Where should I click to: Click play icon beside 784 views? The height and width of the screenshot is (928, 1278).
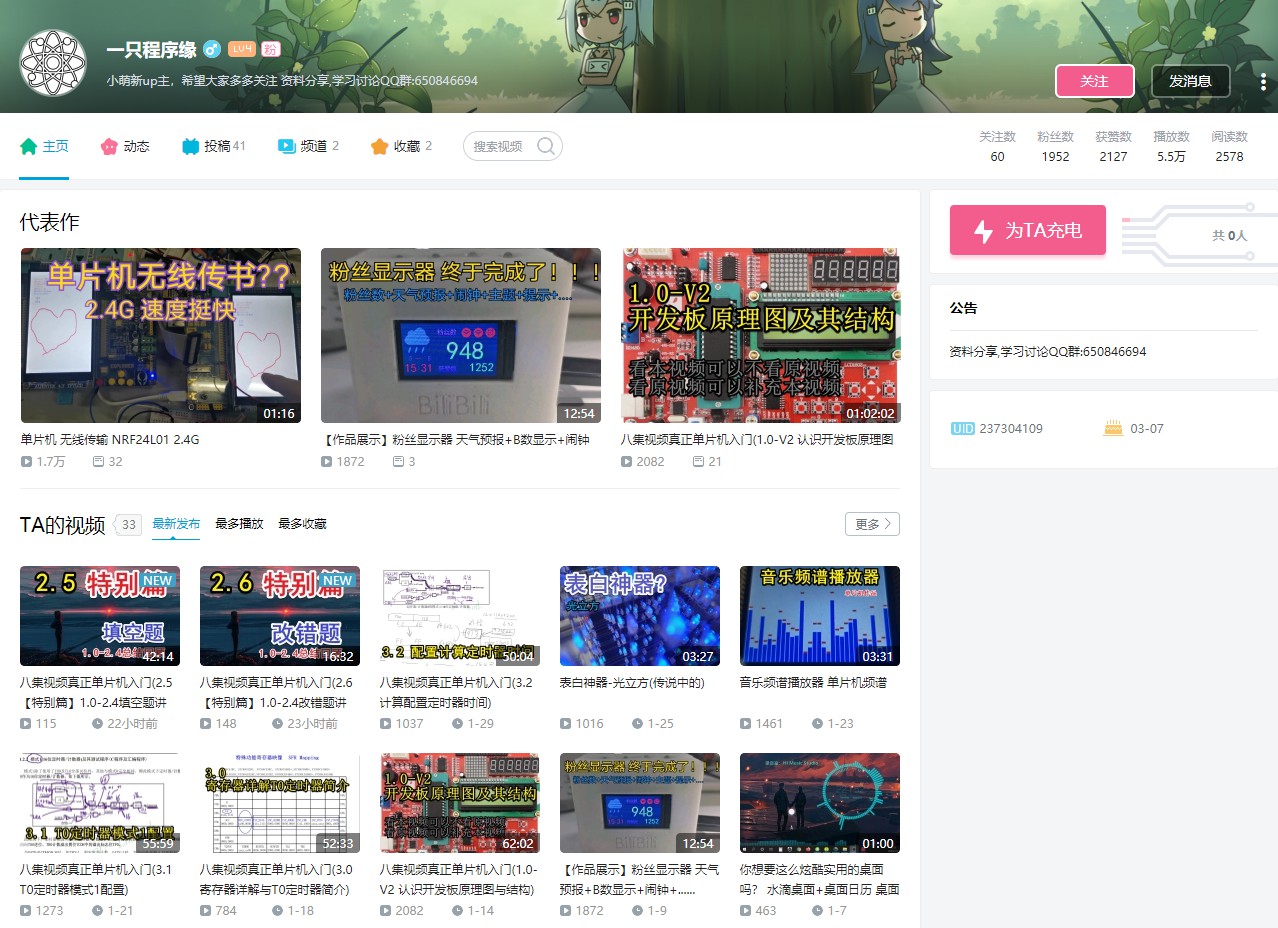pyautogui.click(x=205, y=910)
